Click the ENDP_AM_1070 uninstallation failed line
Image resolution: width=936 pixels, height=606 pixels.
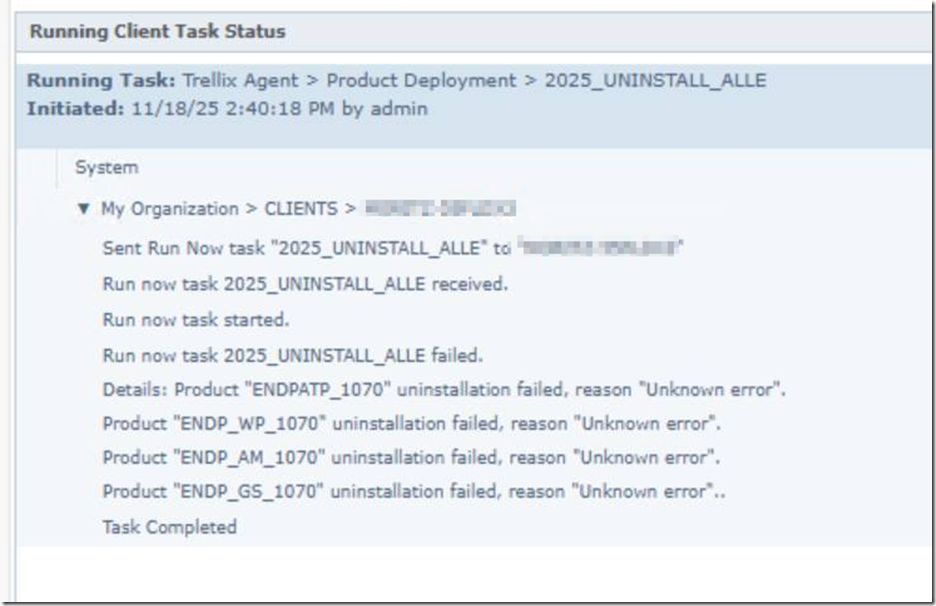(411, 458)
